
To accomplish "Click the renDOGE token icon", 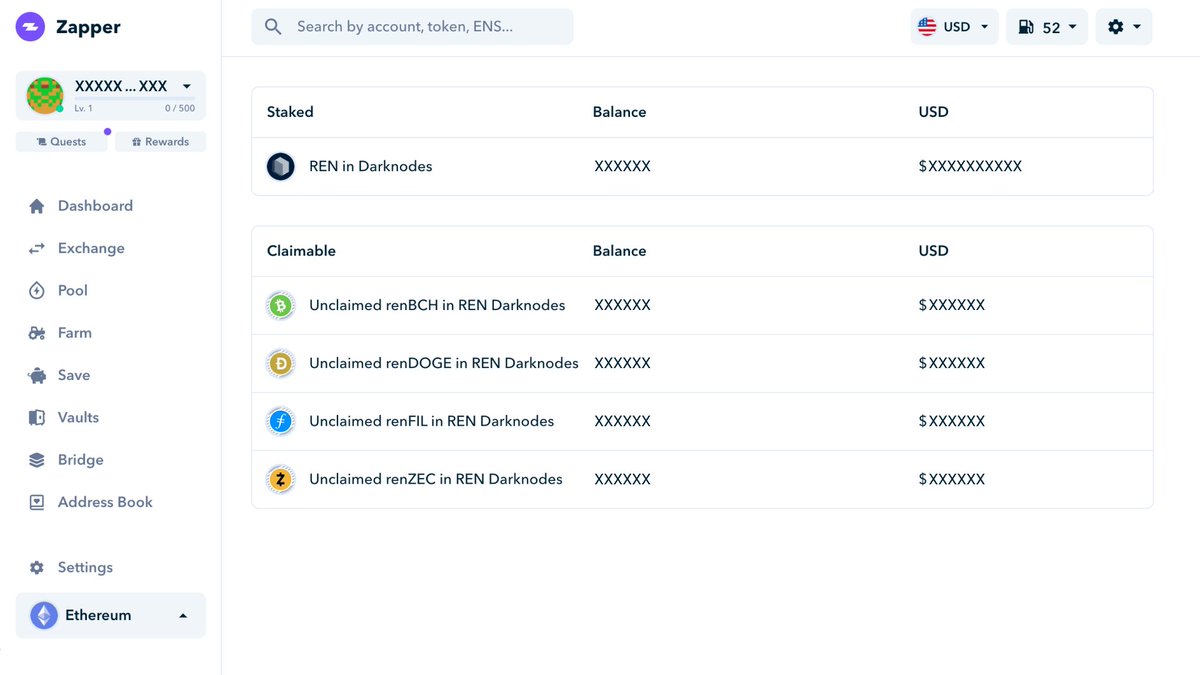I will [x=281, y=363].
